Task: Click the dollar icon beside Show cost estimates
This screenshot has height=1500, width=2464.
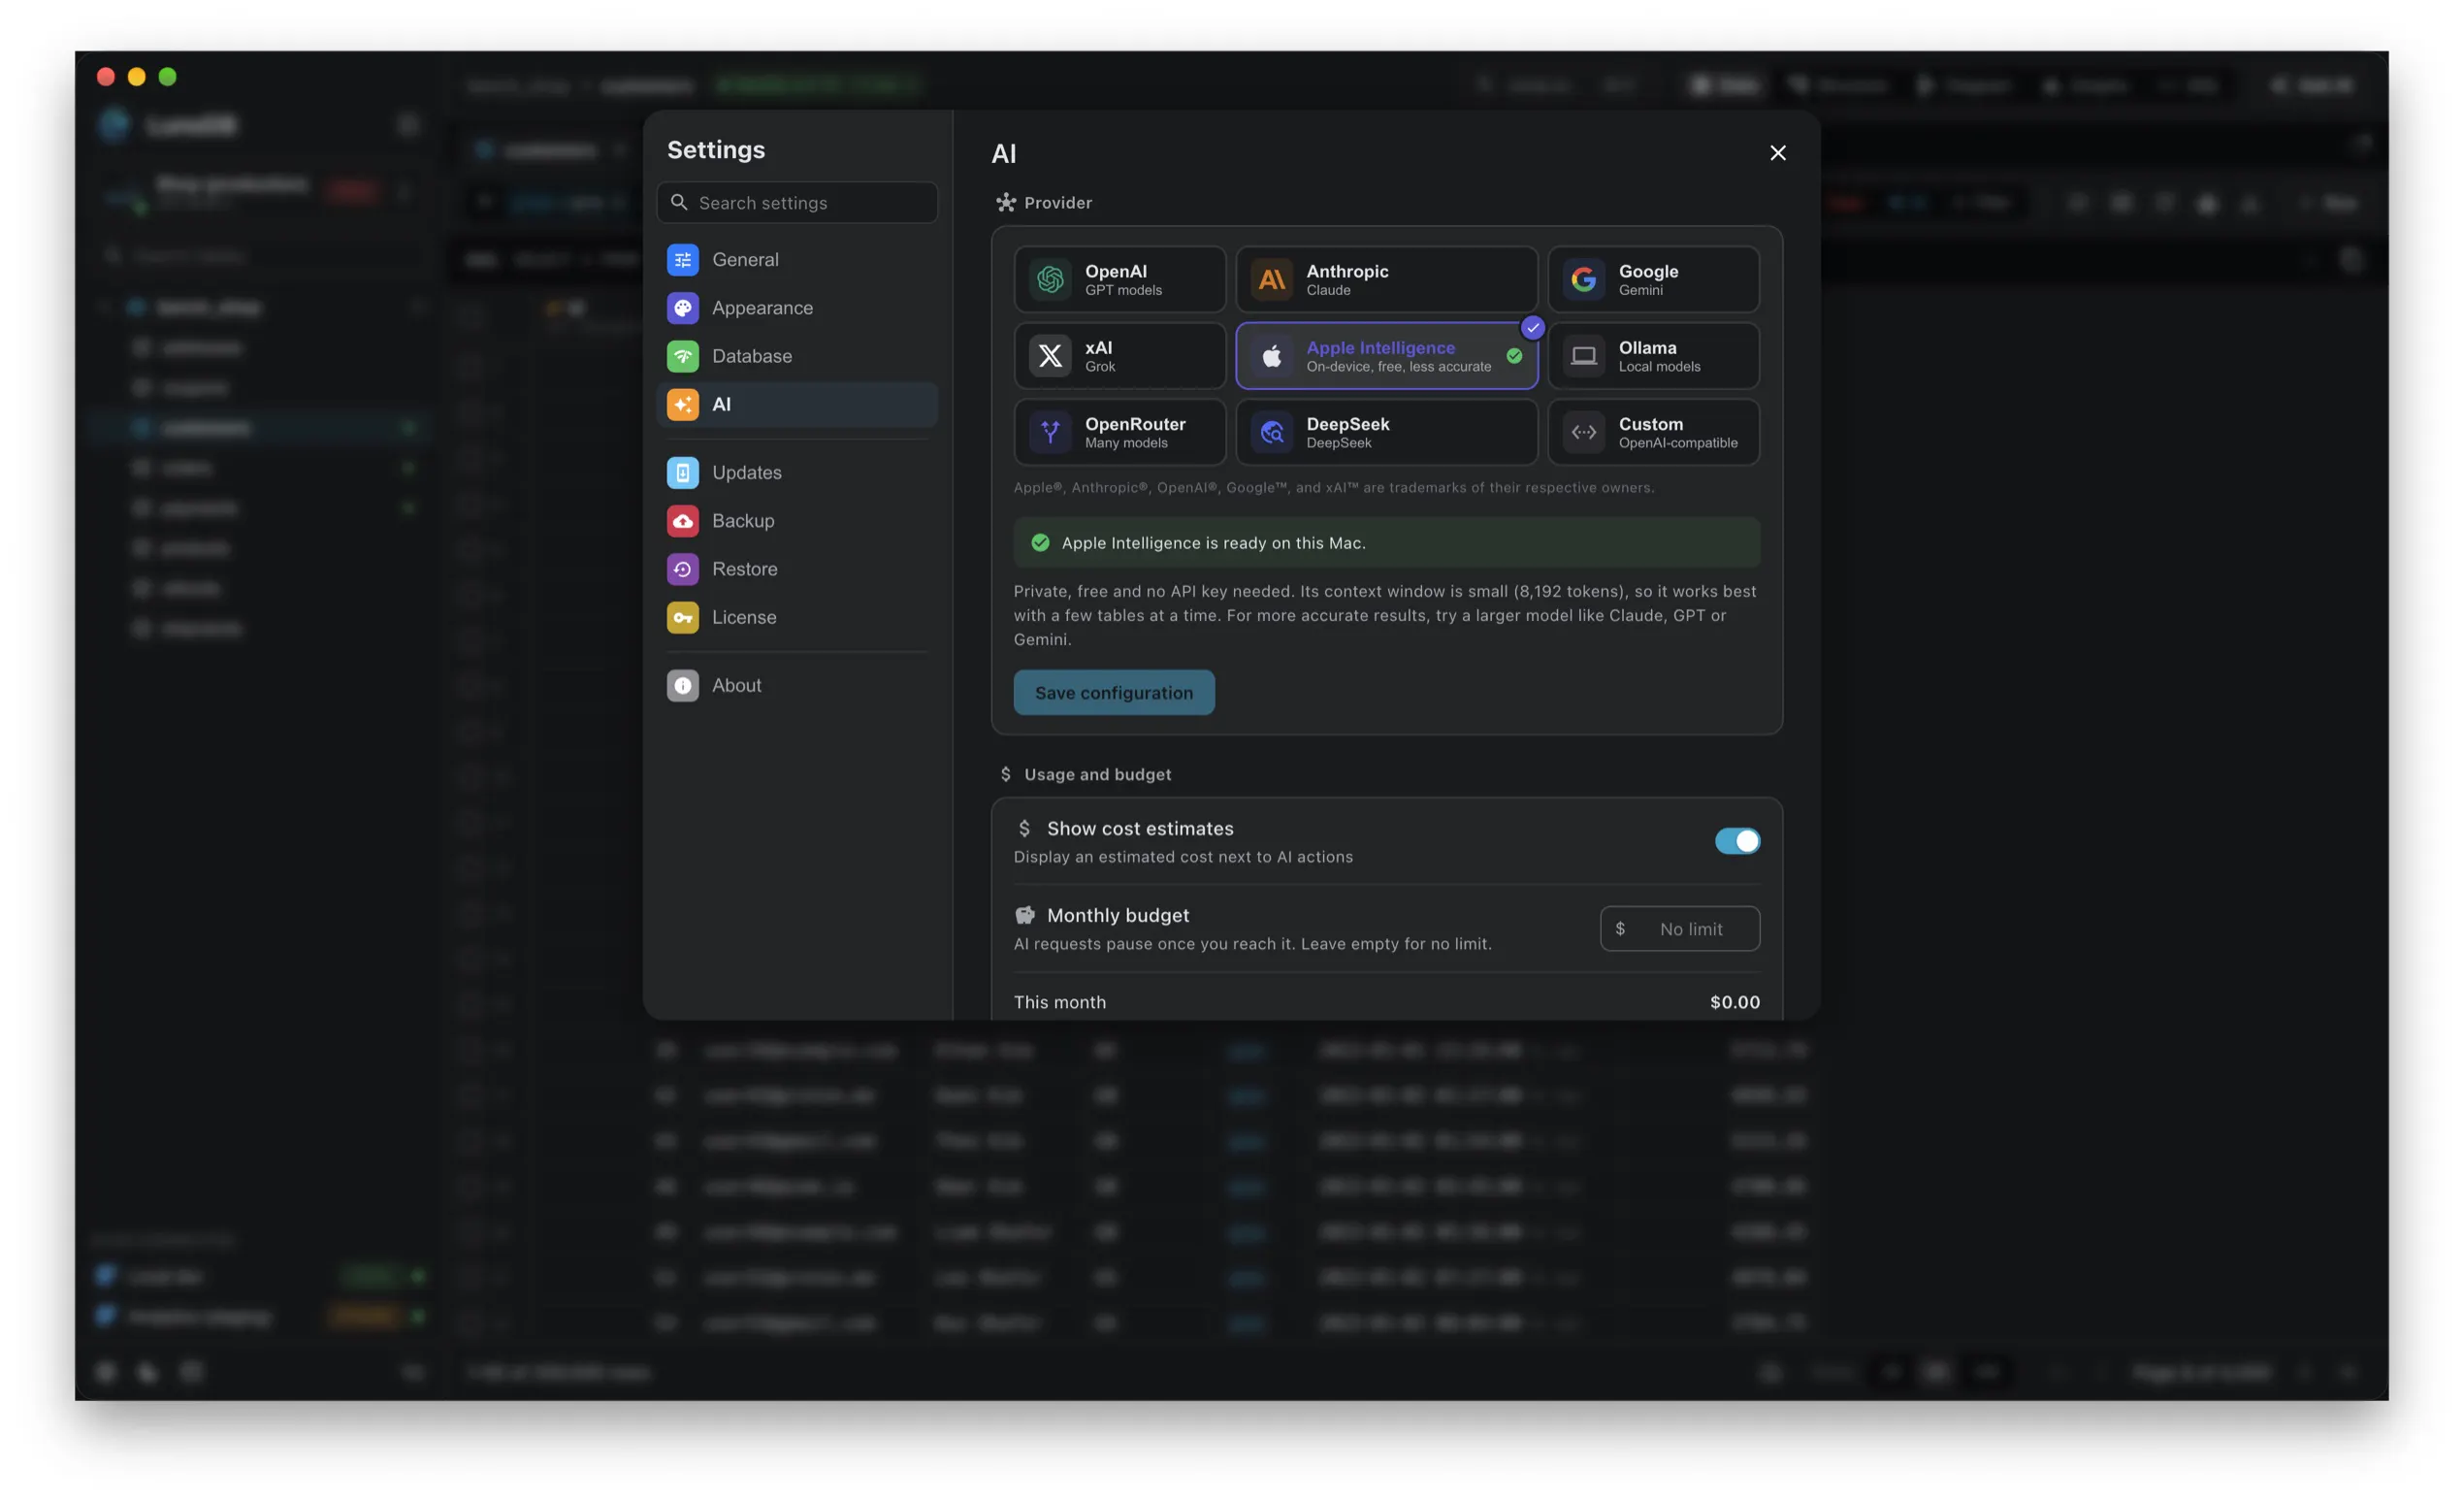Action: pos(1024,828)
